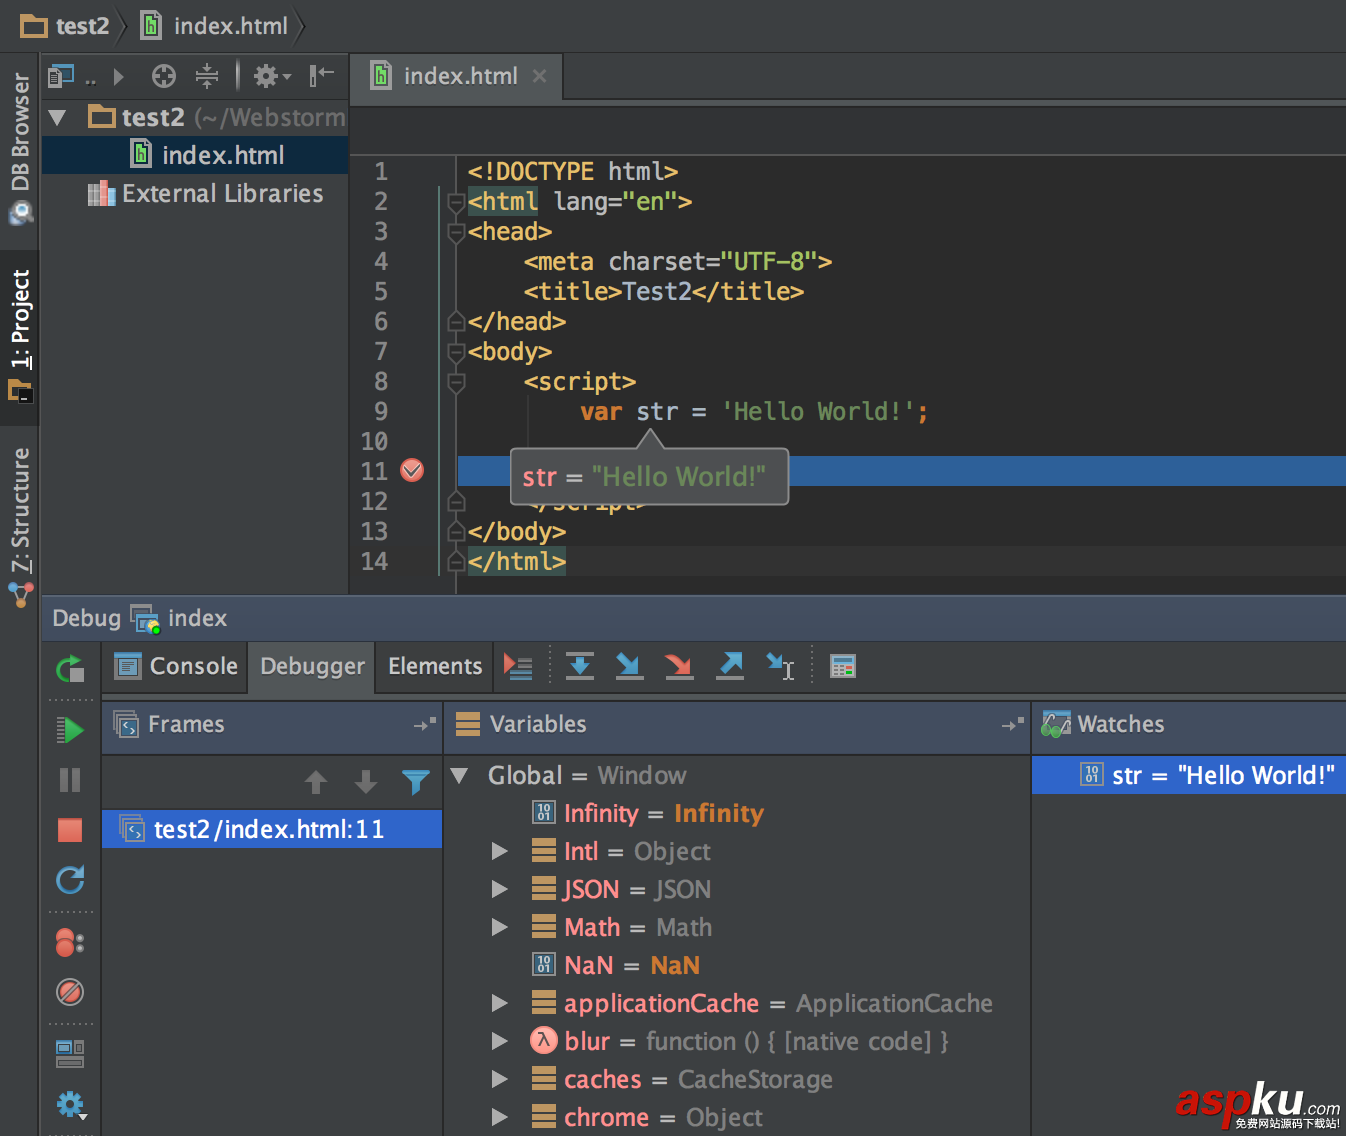The width and height of the screenshot is (1346, 1136).
Task: Select index.html in the Project tree
Action: click(x=196, y=155)
